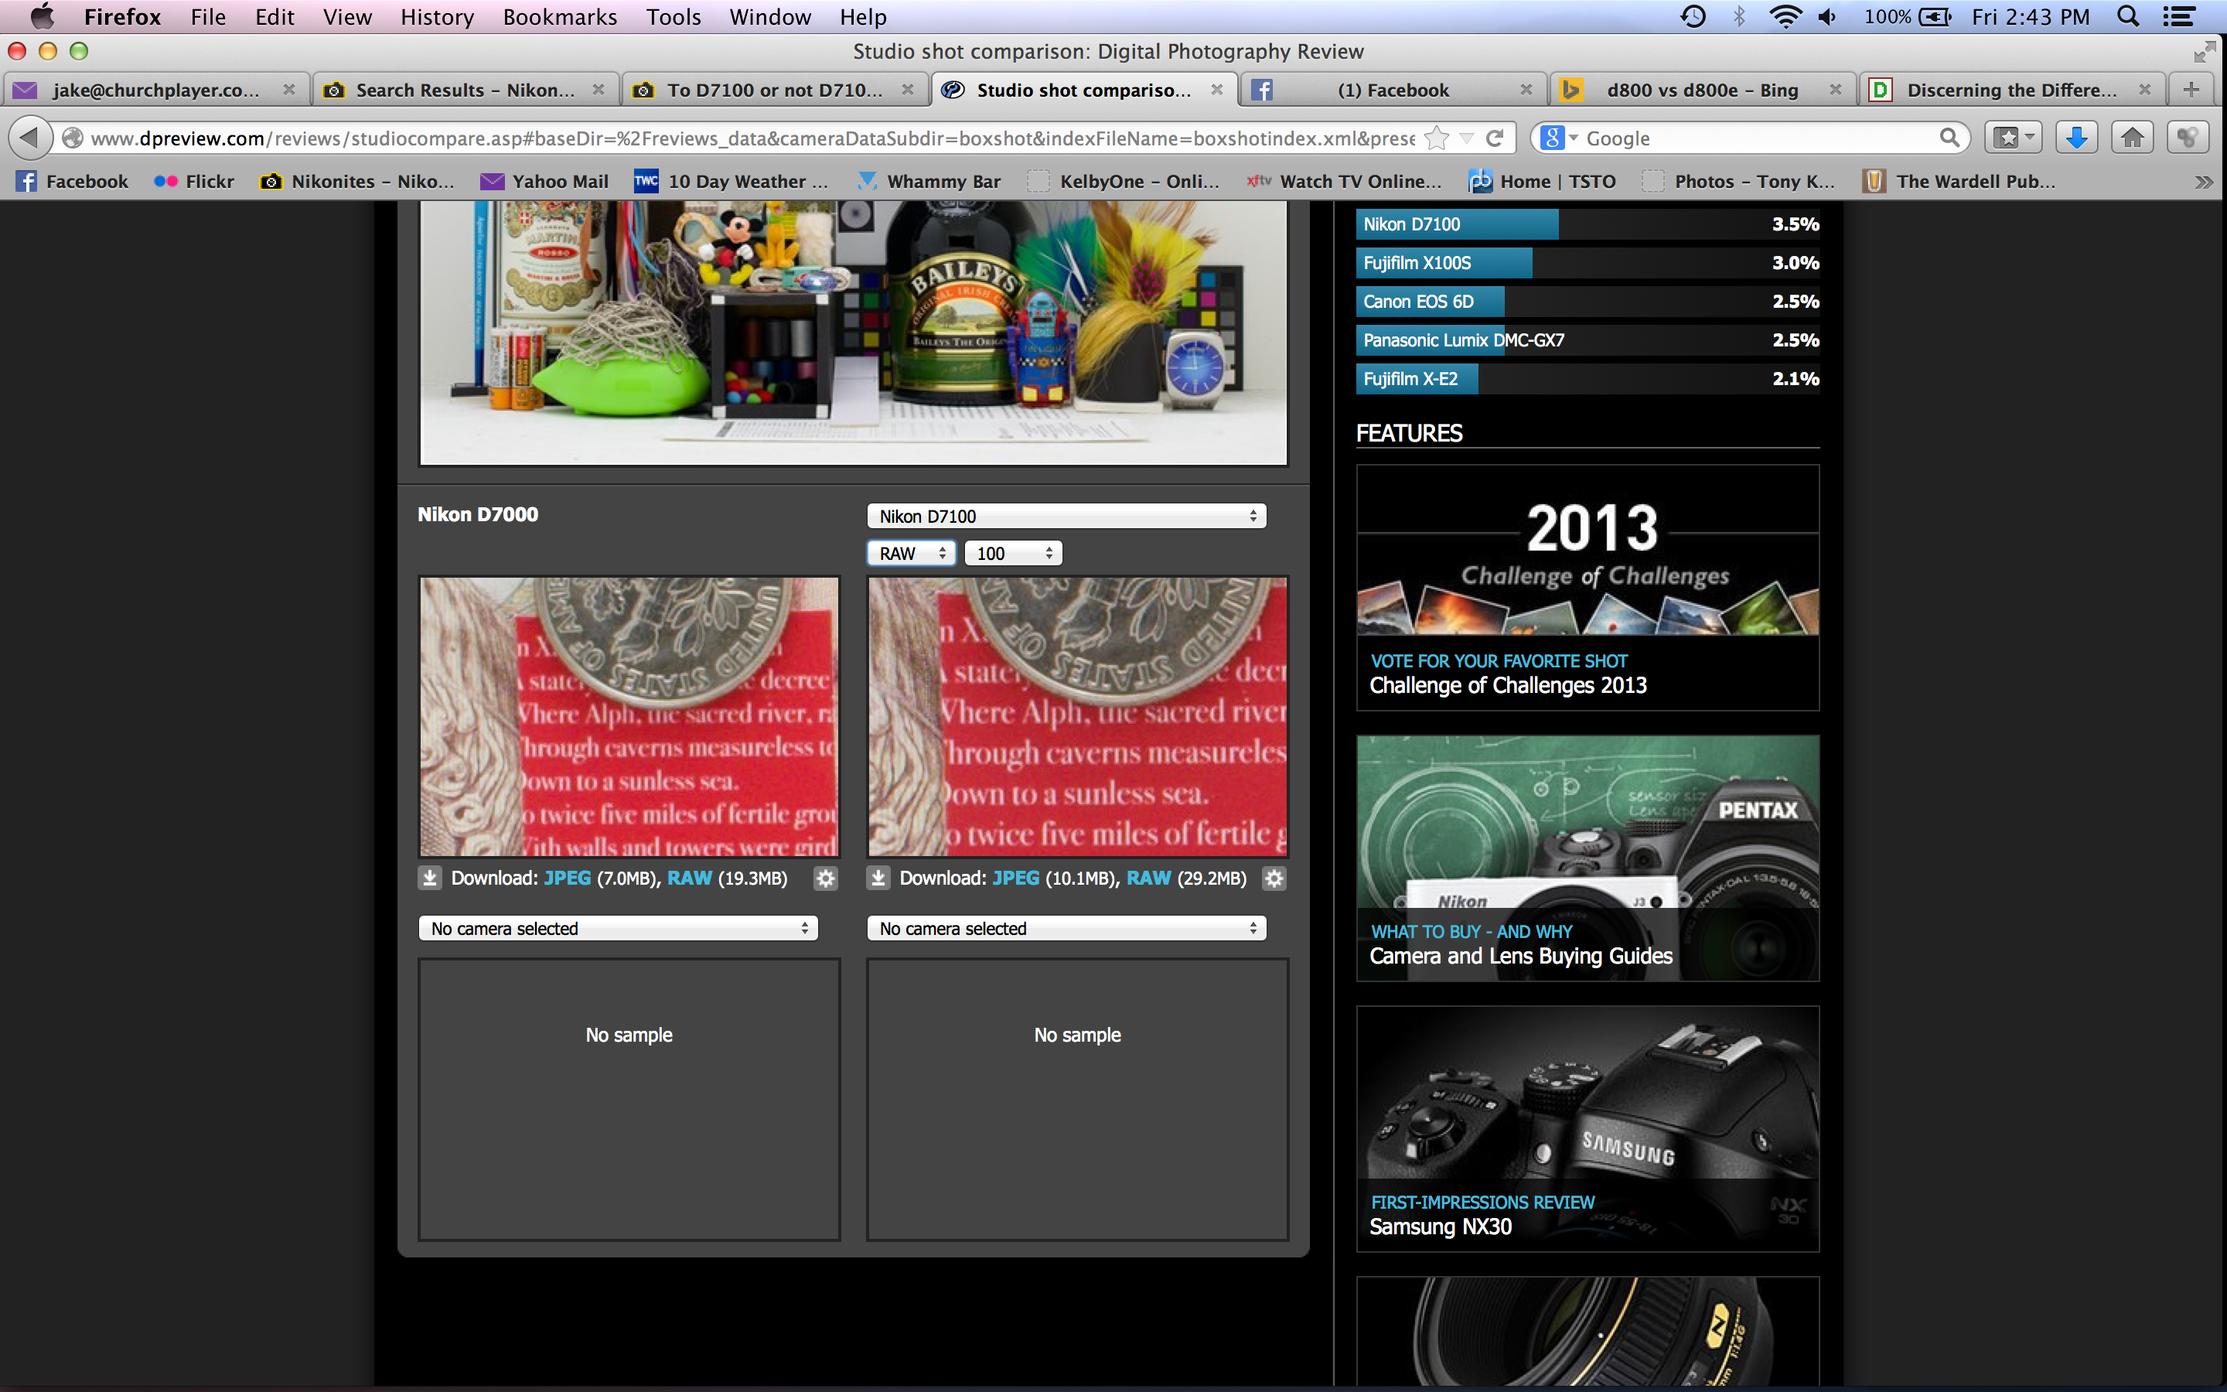Open the Bookmarks menu

pyautogui.click(x=559, y=17)
